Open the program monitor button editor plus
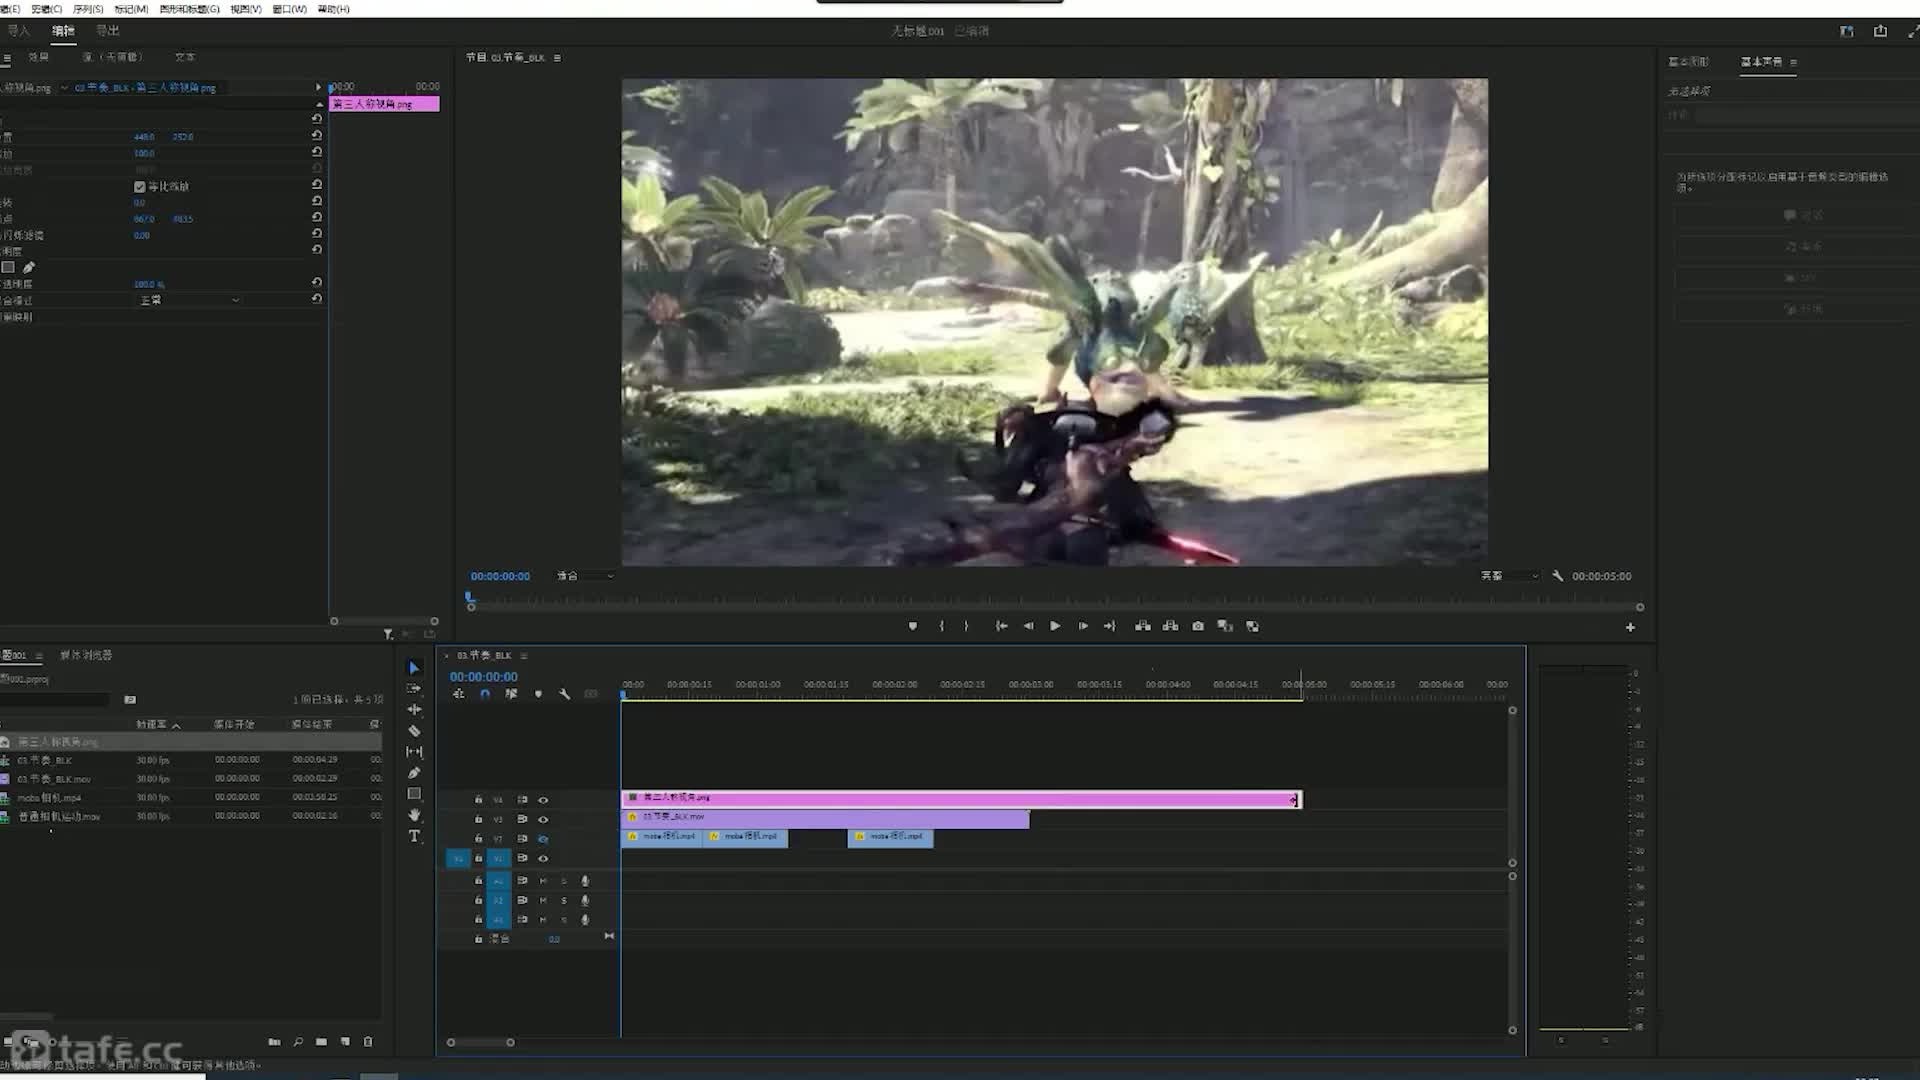Image resolution: width=1920 pixels, height=1080 pixels. pyautogui.click(x=1630, y=627)
